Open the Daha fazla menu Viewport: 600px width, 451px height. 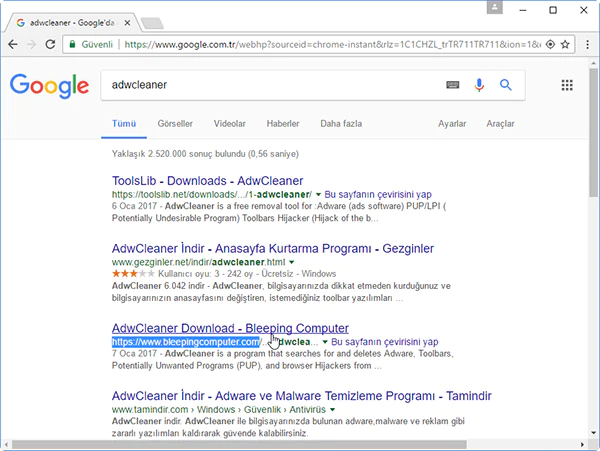click(341, 124)
